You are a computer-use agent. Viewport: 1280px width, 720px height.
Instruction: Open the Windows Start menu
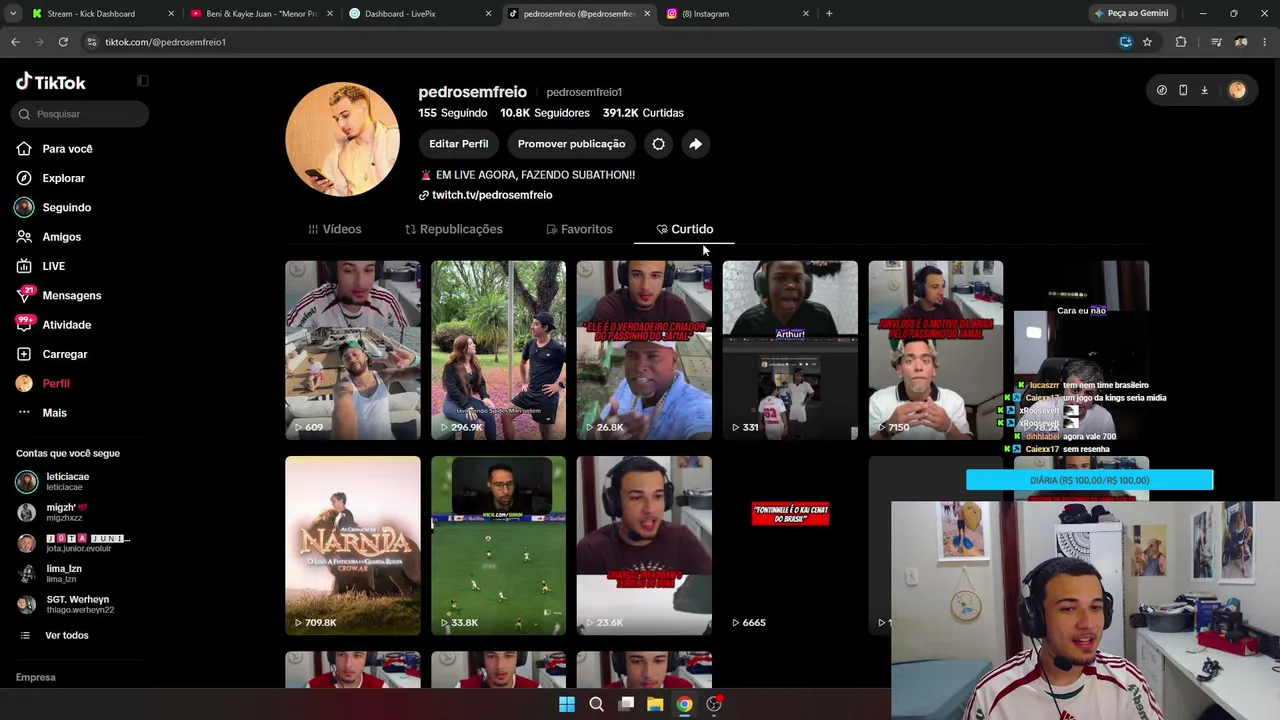coord(567,704)
